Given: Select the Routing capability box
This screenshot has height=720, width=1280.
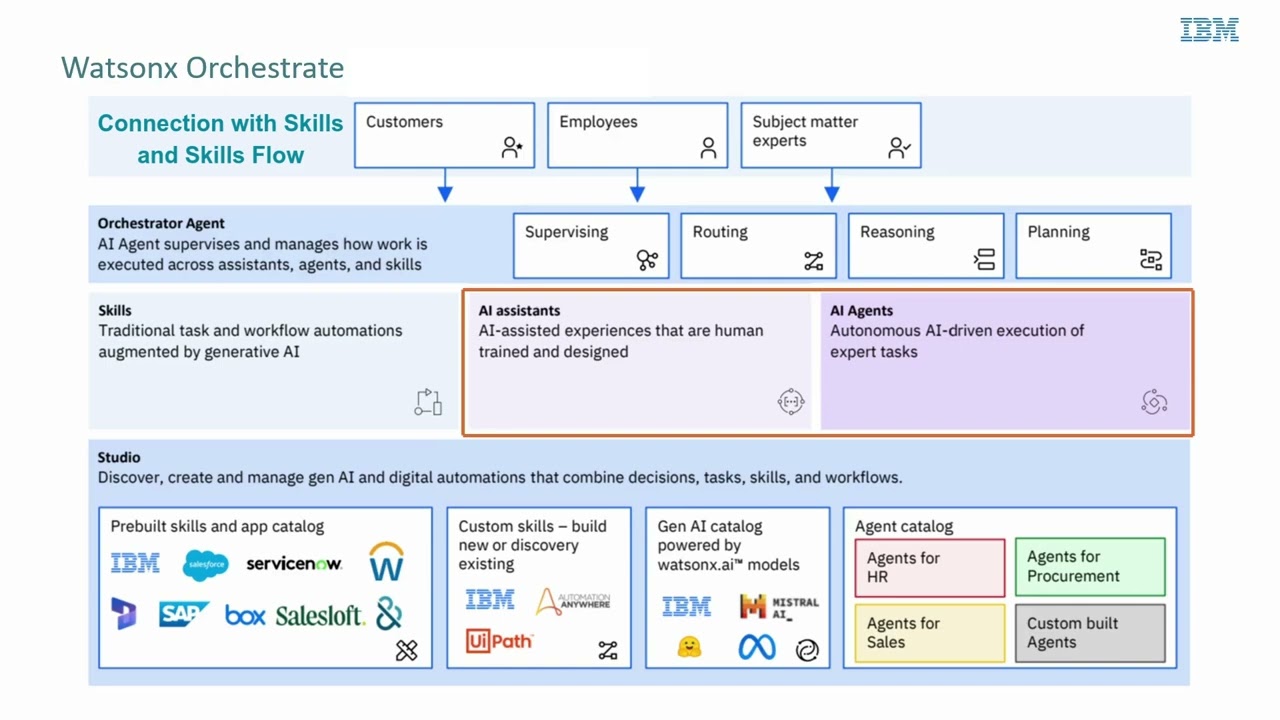Looking at the screenshot, I should tap(758, 245).
